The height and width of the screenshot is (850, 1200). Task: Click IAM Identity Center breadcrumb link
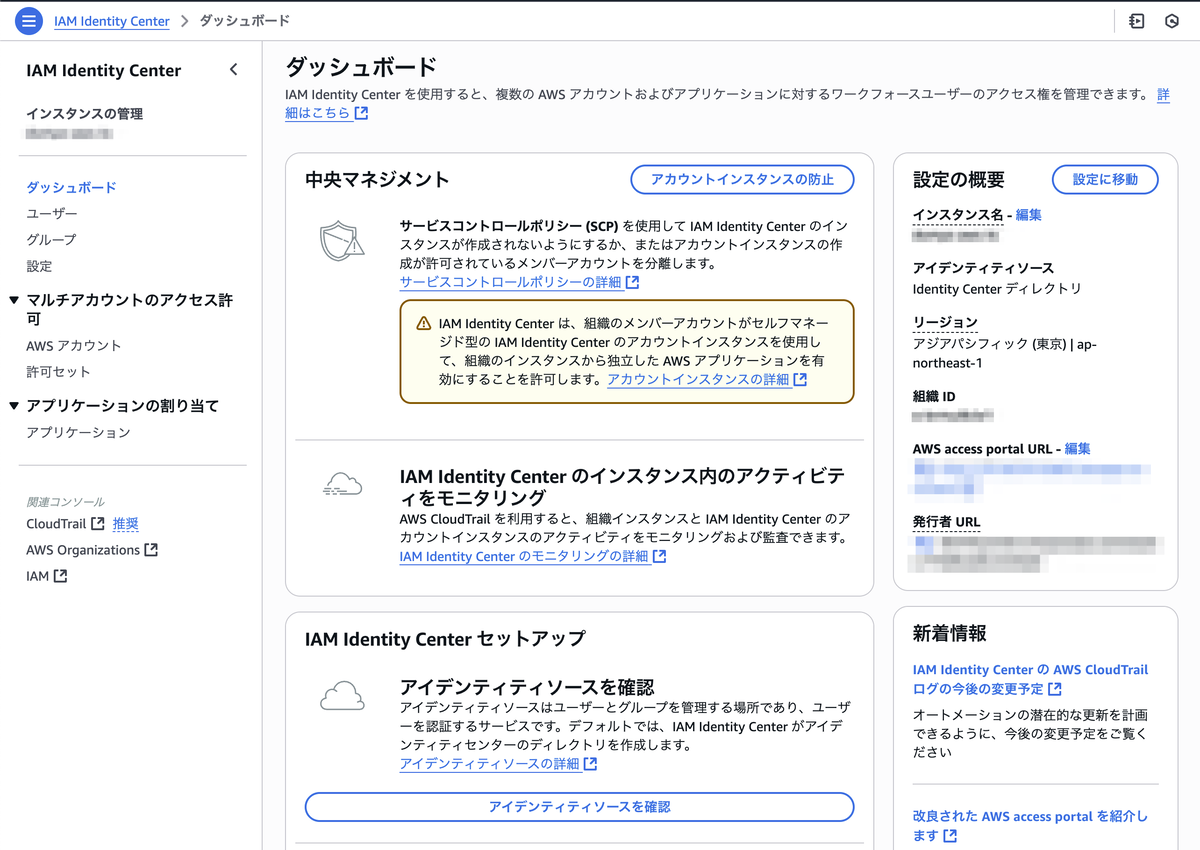(112, 21)
